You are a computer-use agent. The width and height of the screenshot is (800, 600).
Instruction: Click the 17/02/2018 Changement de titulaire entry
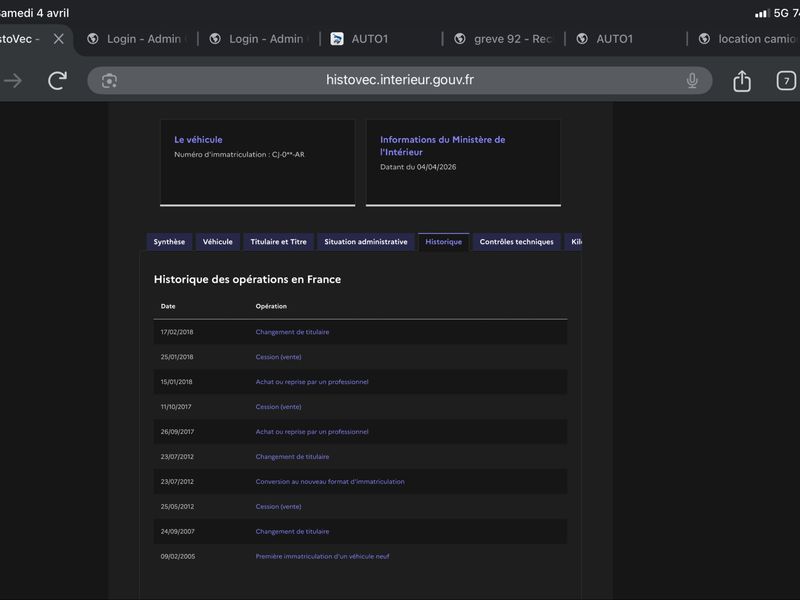point(292,332)
